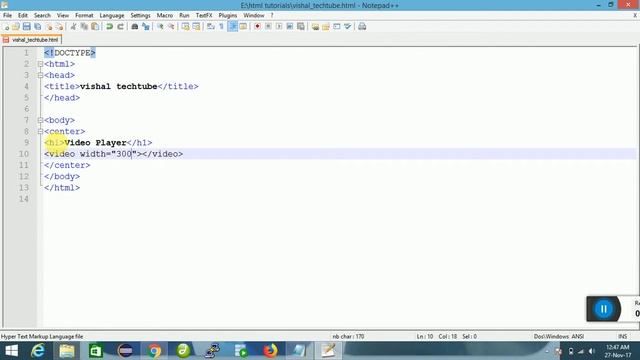Stop macro recording from toolbar
The width and height of the screenshot is (640, 360).
point(268,27)
